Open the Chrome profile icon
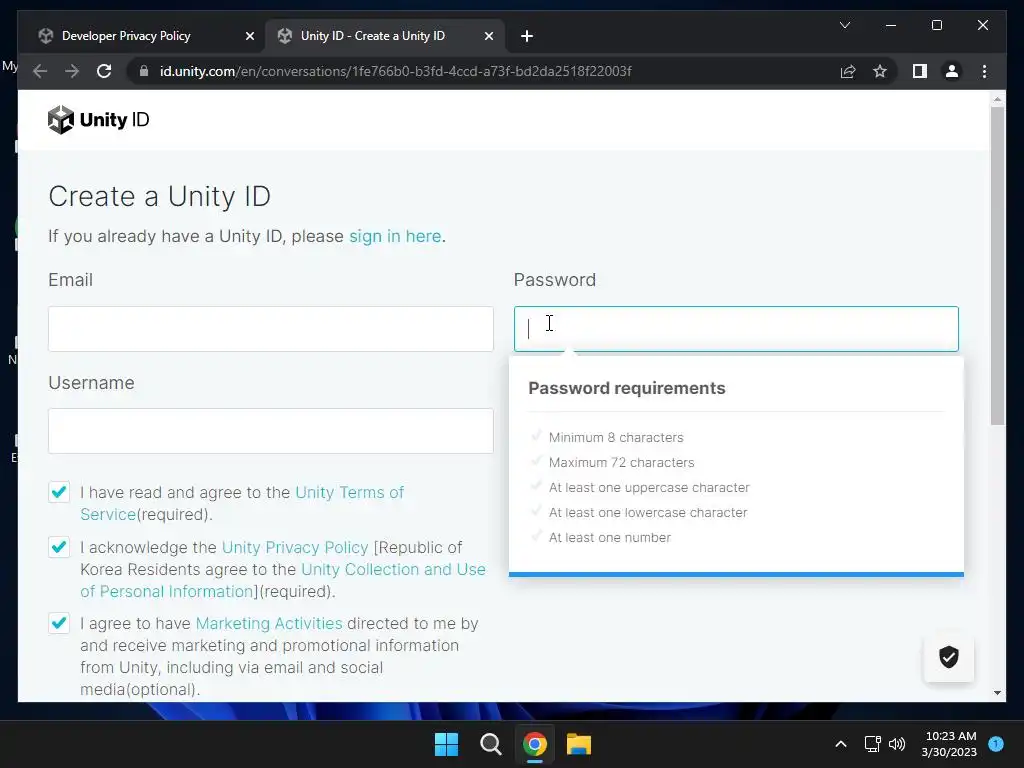The image size is (1024, 768). [952, 71]
